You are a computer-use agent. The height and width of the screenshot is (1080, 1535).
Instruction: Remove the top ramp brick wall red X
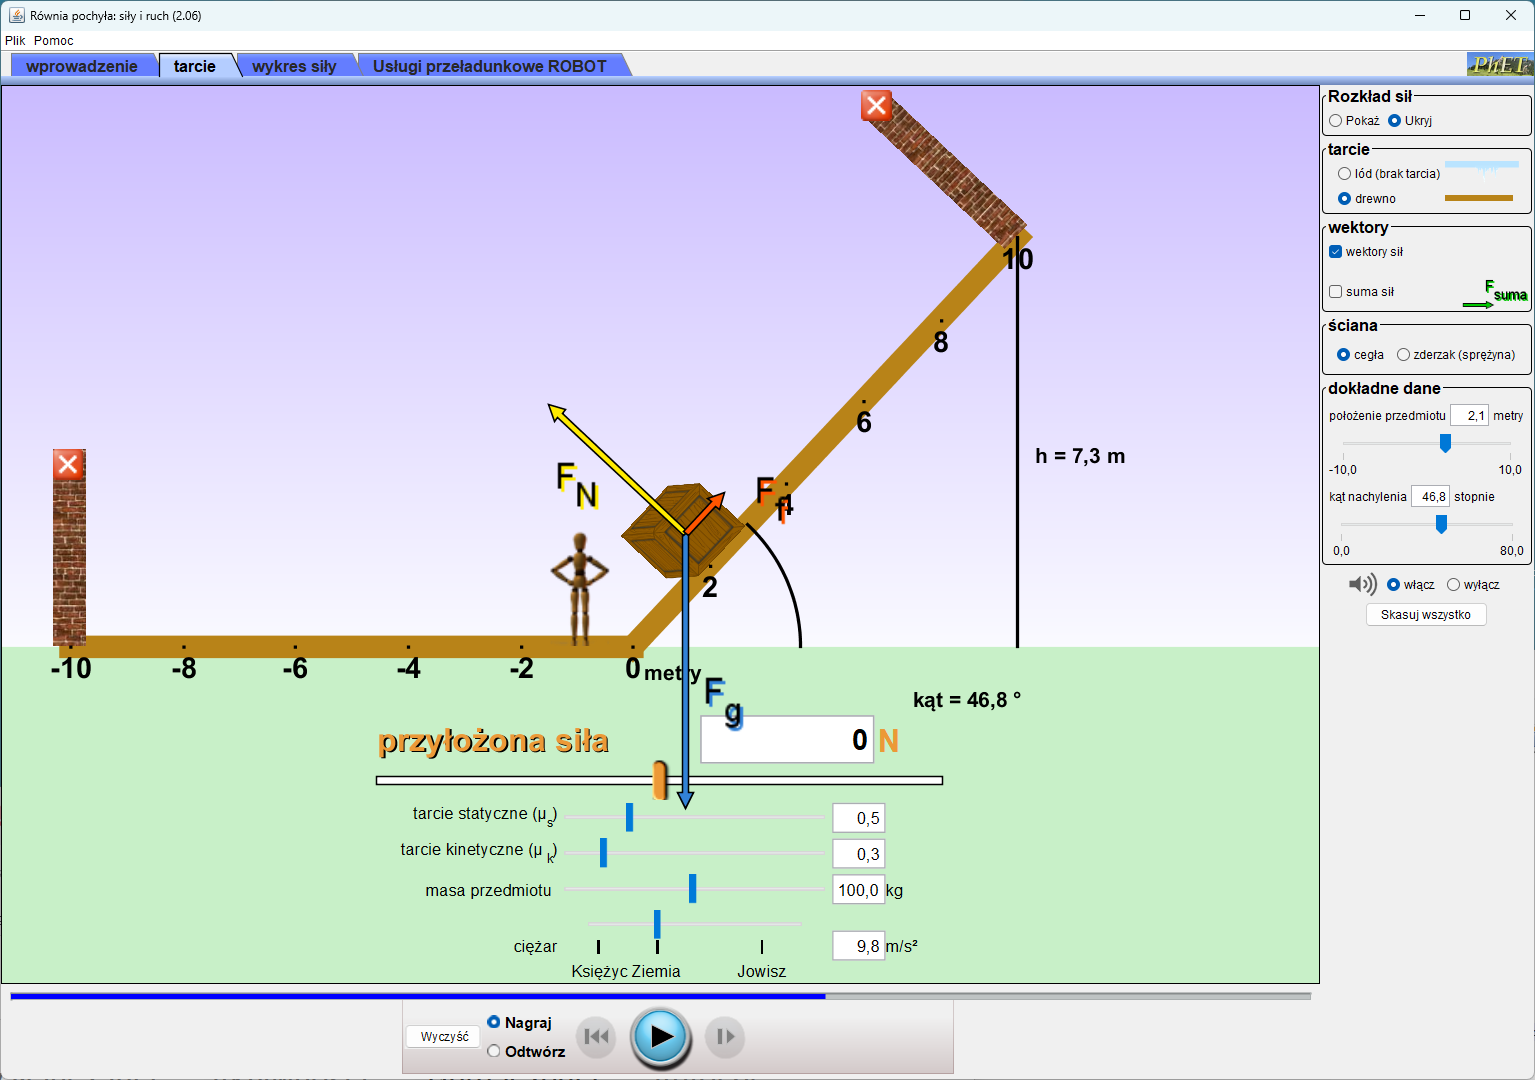coord(876,105)
